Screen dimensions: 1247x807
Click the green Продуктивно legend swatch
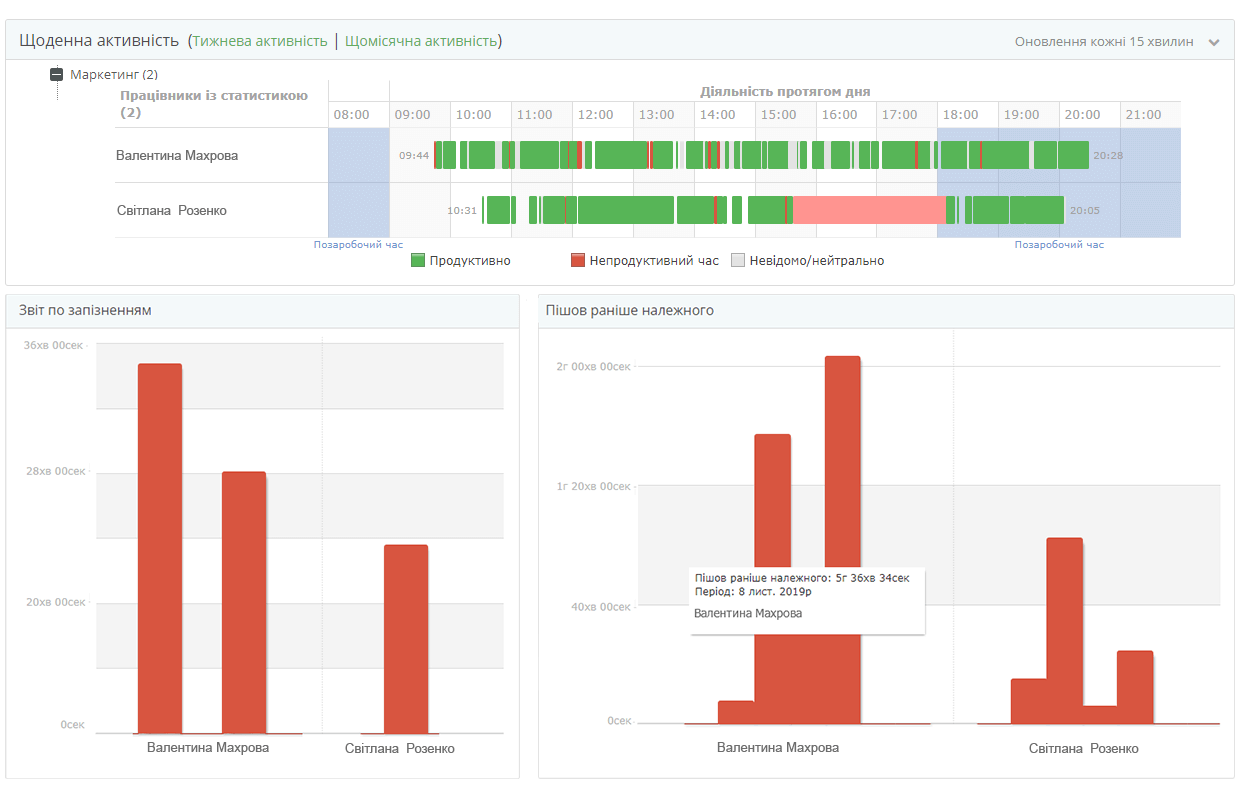tap(418, 261)
